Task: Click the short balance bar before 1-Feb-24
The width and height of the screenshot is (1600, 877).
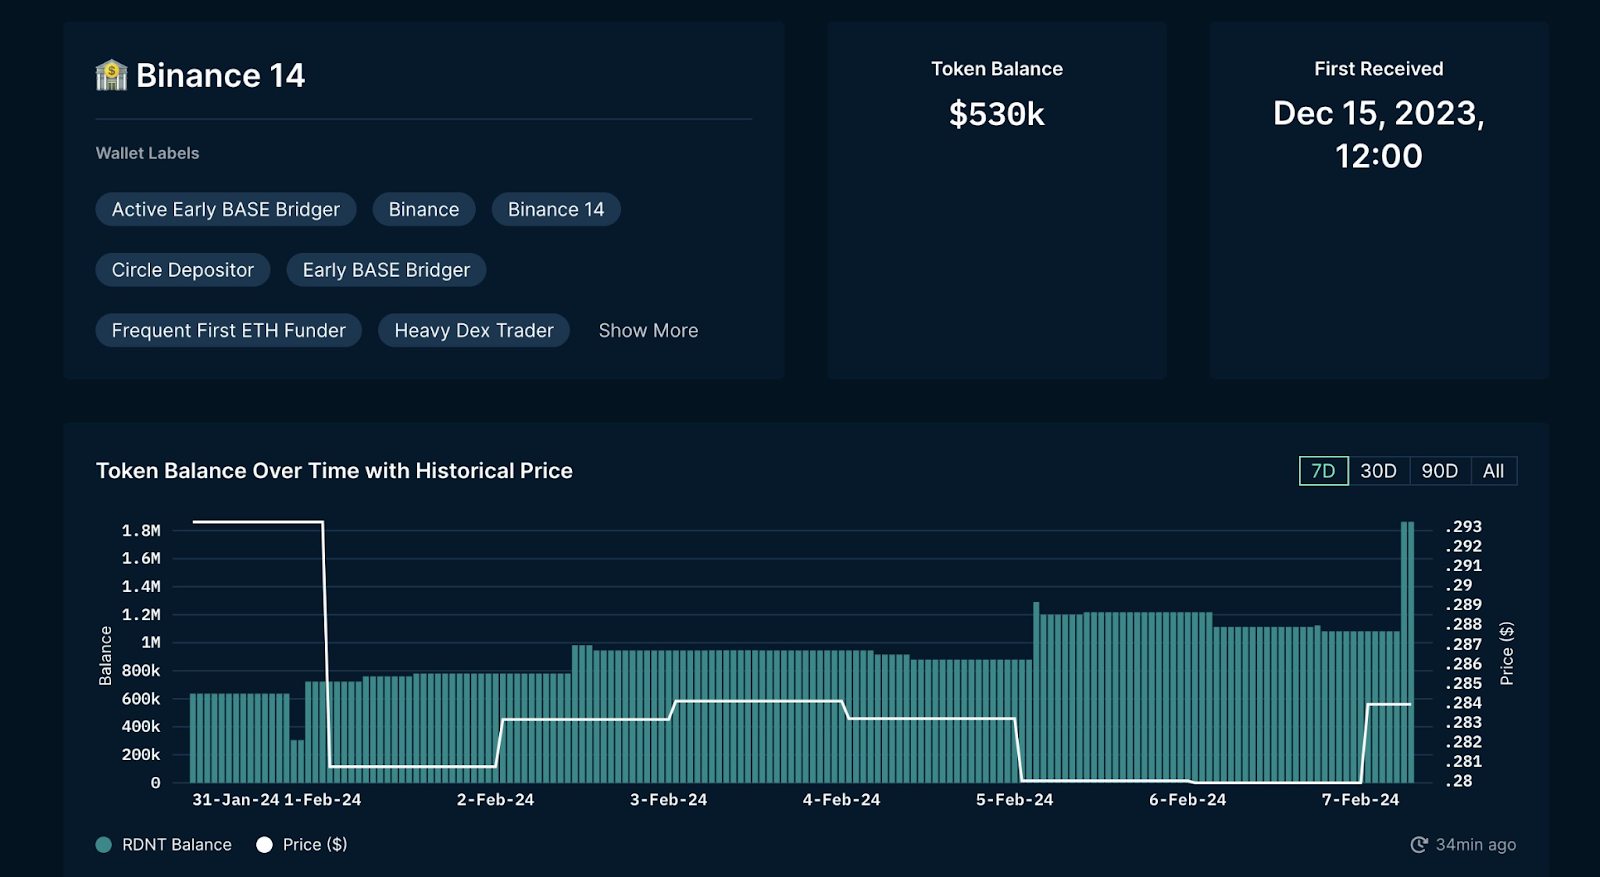Action: click(x=297, y=761)
